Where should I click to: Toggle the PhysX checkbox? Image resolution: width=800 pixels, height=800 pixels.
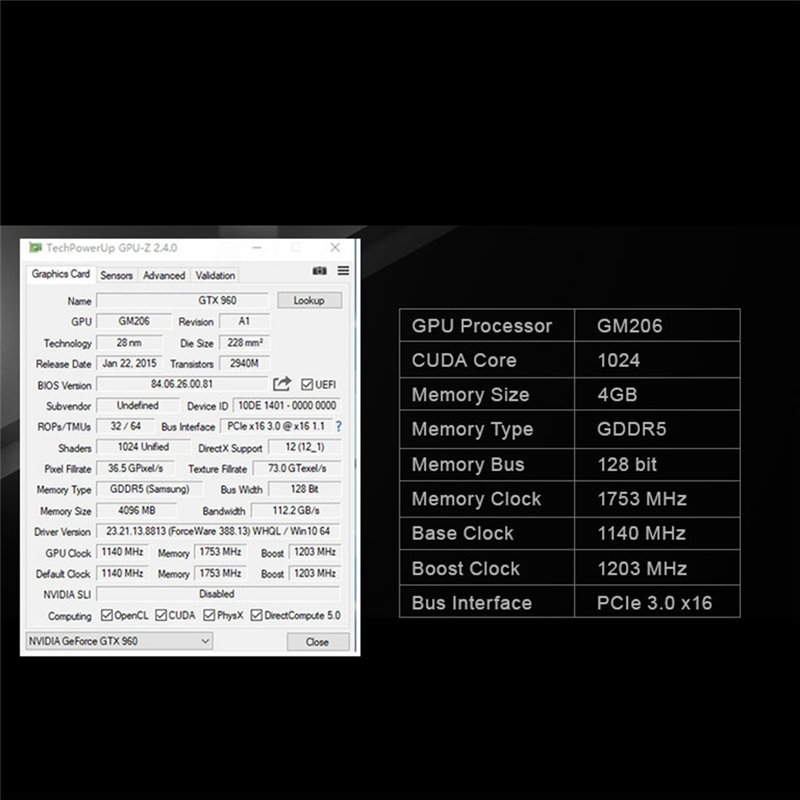(209, 615)
